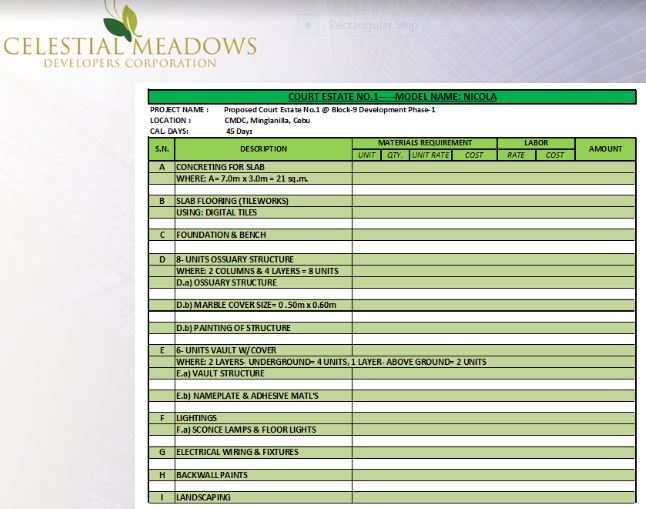Click serial letter D cell
Image resolution: width=646 pixels, height=509 pixels.
point(162,260)
